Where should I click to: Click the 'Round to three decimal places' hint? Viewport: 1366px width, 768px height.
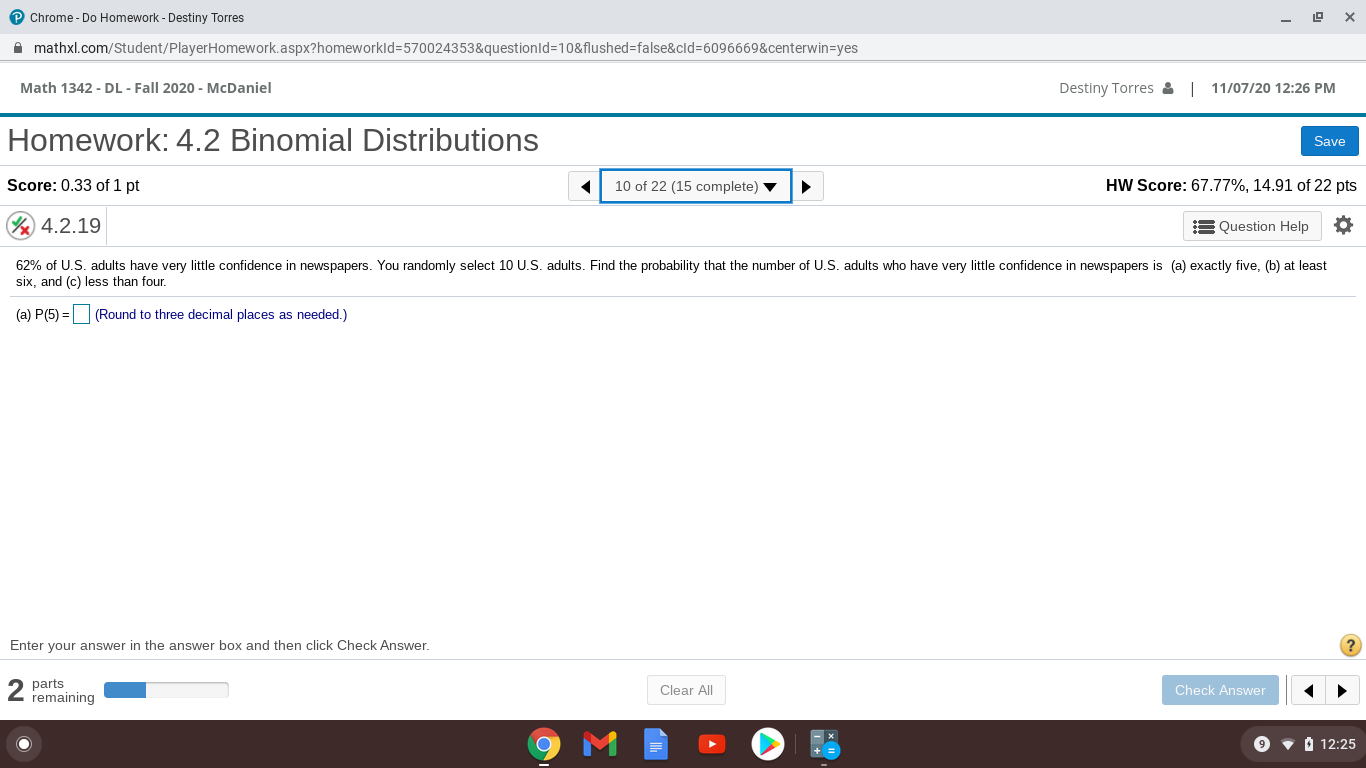221,315
